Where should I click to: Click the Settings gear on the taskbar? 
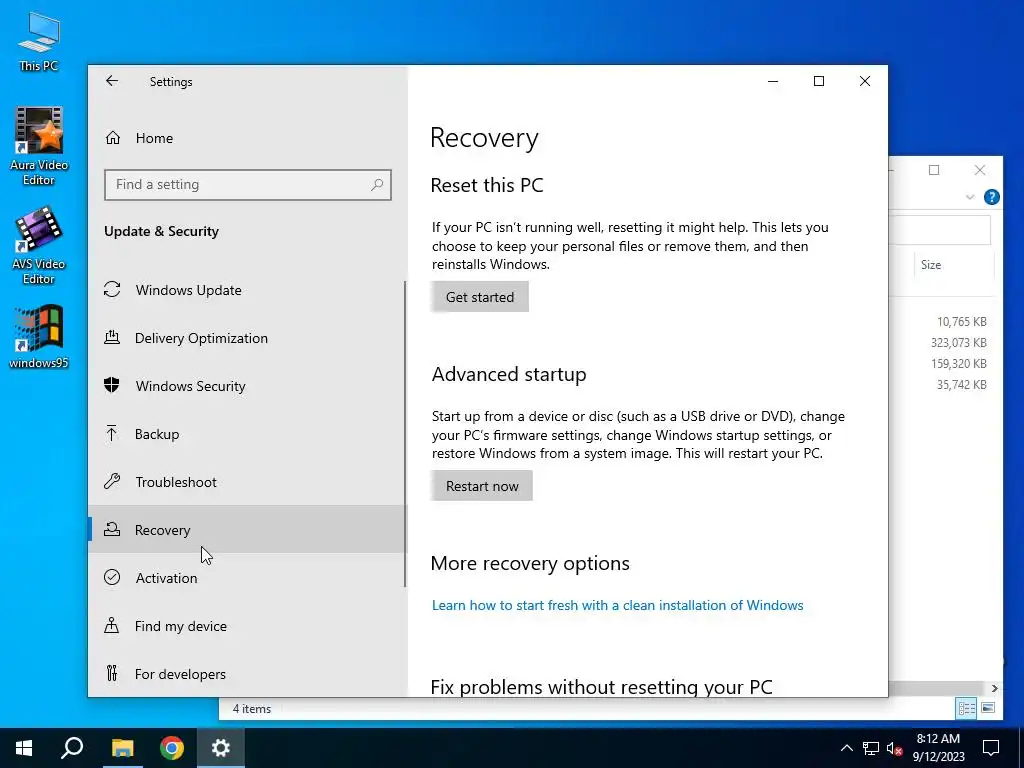(x=221, y=748)
